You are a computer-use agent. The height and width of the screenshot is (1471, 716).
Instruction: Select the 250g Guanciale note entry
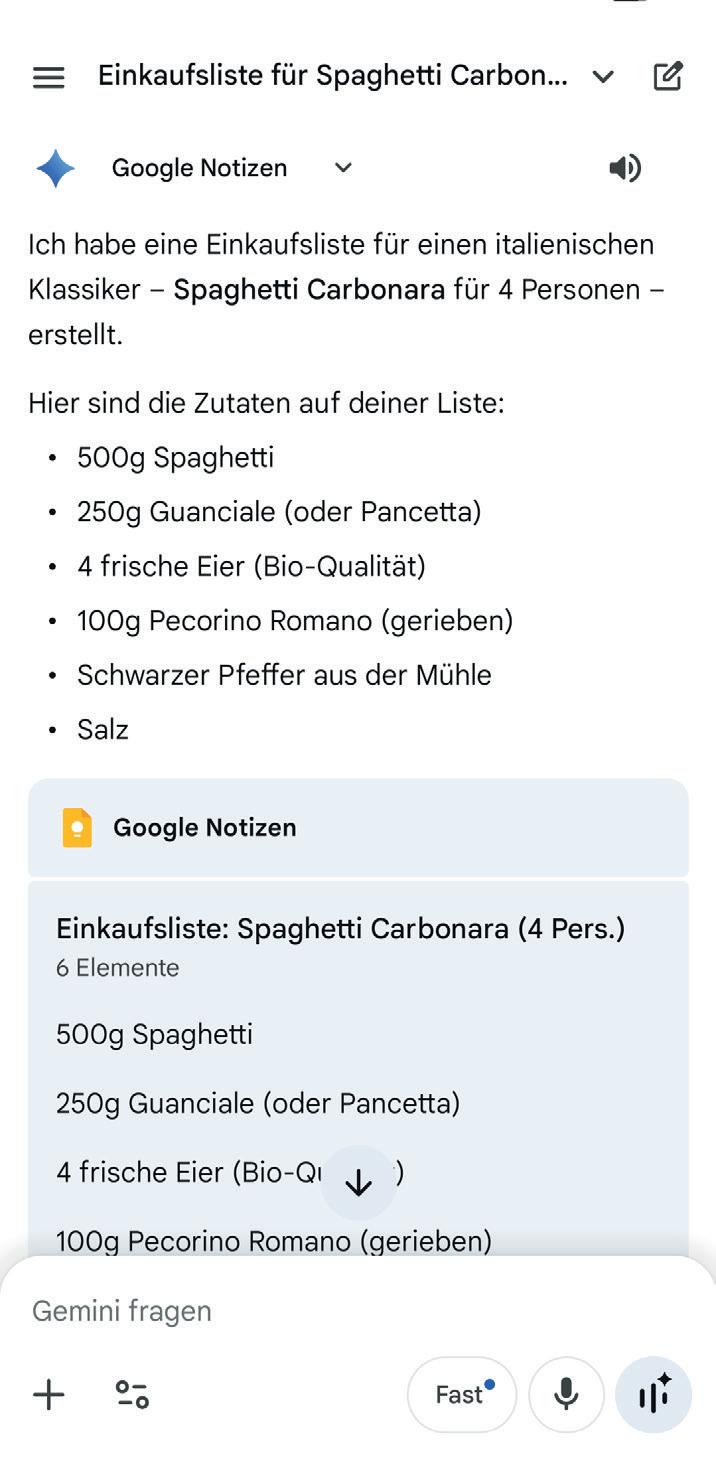click(x=258, y=1104)
